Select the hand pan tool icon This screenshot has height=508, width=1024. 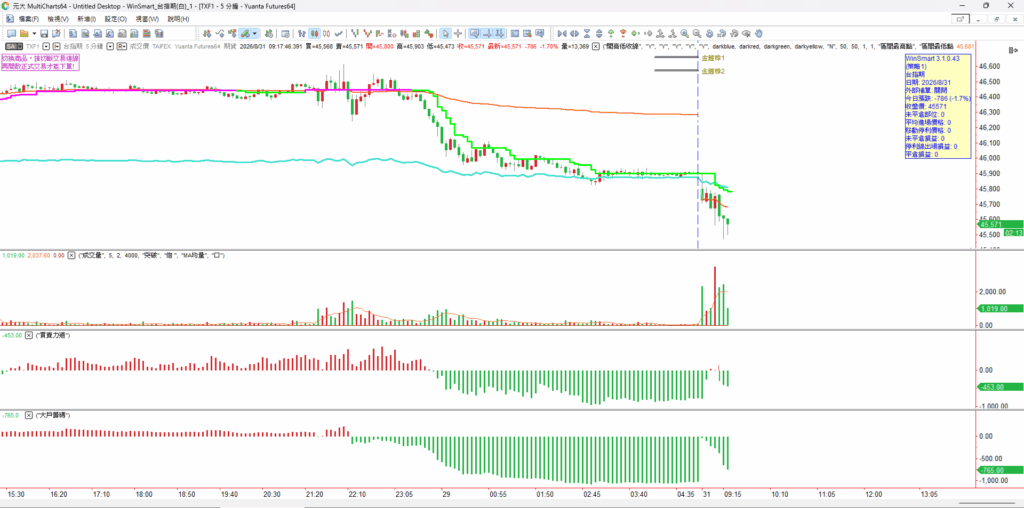tap(758, 33)
